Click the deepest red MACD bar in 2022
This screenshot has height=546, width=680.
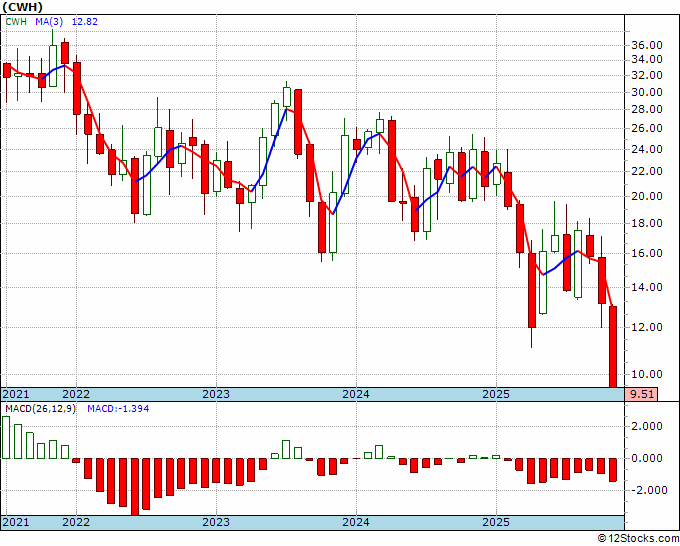[x=135, y=487]
